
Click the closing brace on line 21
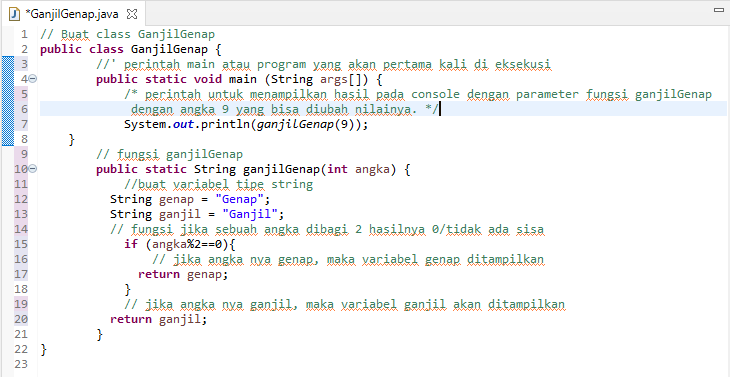point(100,334)
